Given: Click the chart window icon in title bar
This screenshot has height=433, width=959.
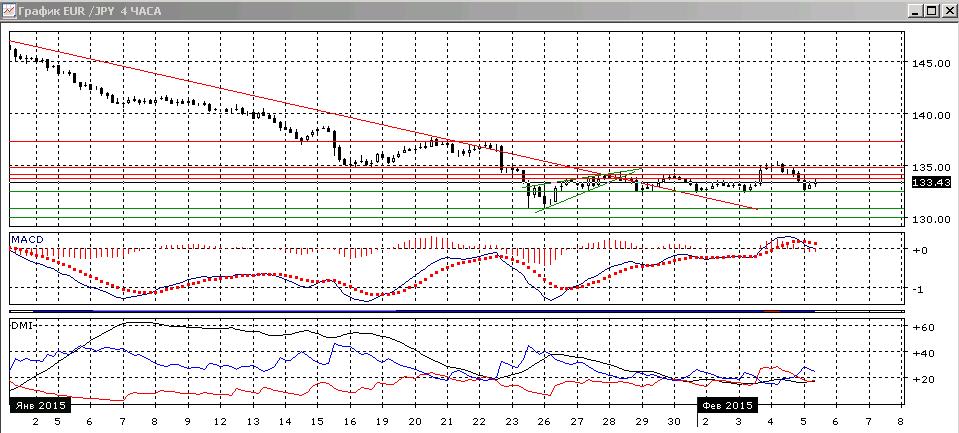Looking at the screenshot, I should [9, 11].
